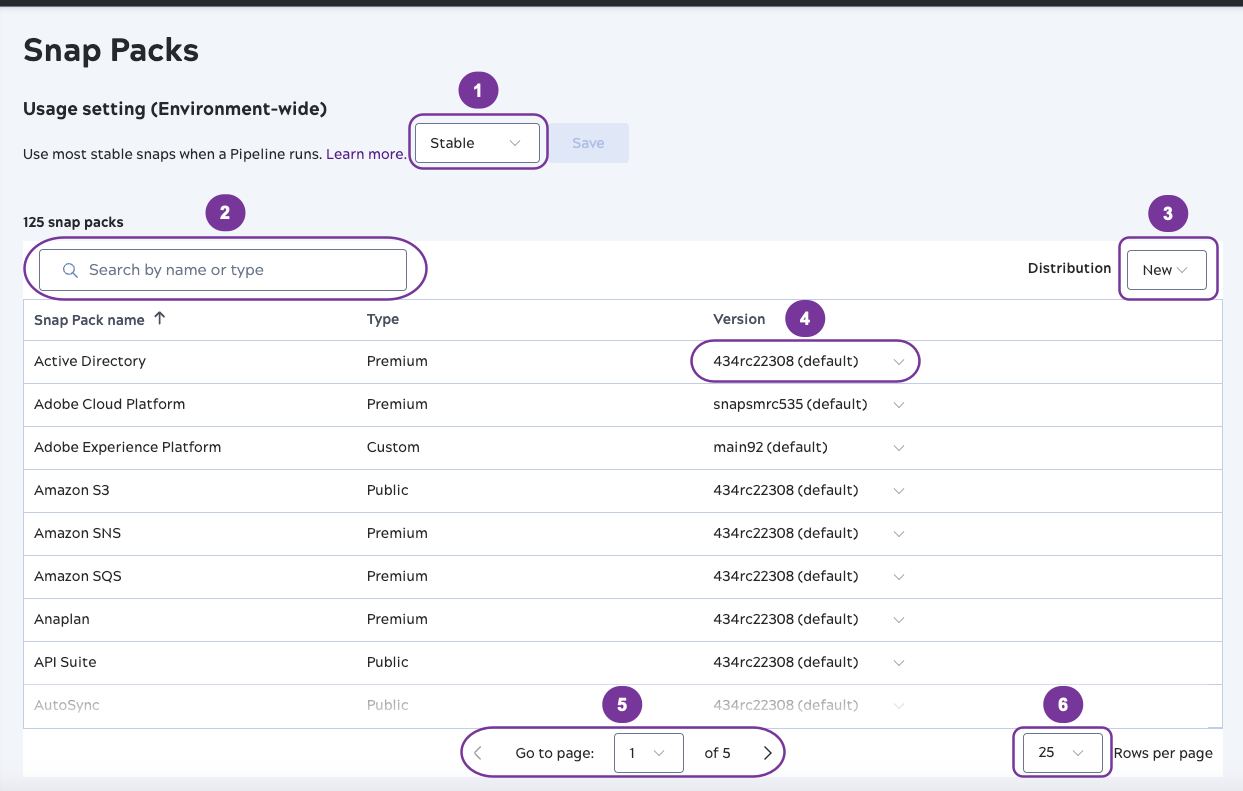Click the ascending sort arrow beside Snap Pack name

159,318
